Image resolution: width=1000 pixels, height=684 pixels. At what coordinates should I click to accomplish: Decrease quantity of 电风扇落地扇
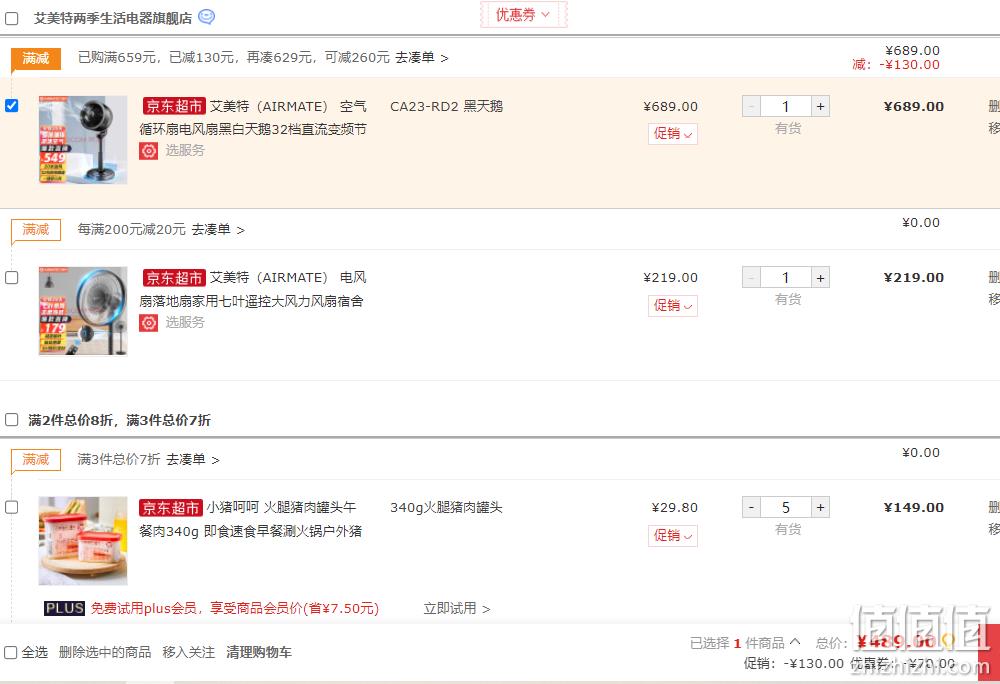[x=751, y=277]
